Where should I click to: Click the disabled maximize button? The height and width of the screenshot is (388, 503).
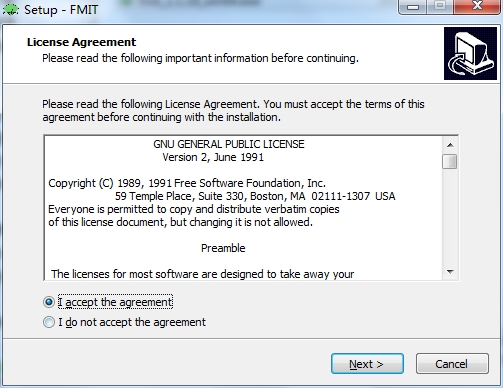pos(440,7)
